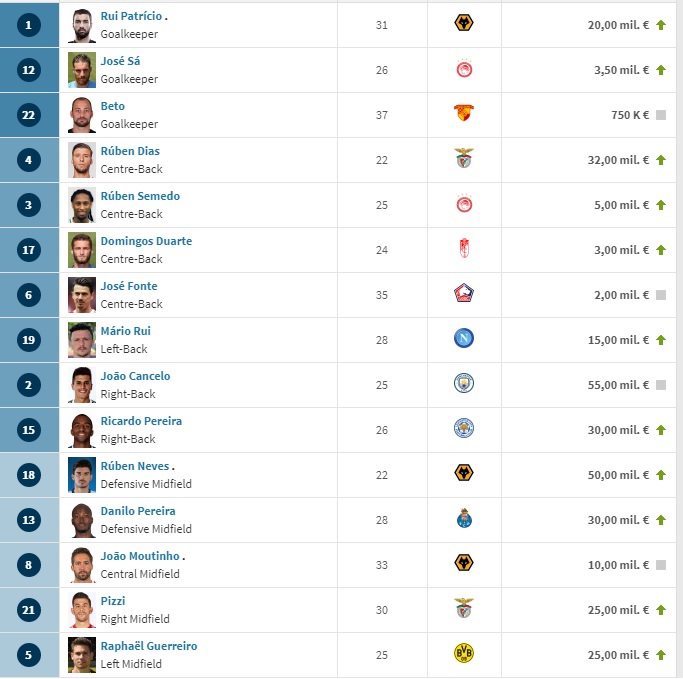The width and height of the screenshot is (683, 679).
Task: Click Manchester City crest beside João Cancelo
Action: click(x=463, y=383)
